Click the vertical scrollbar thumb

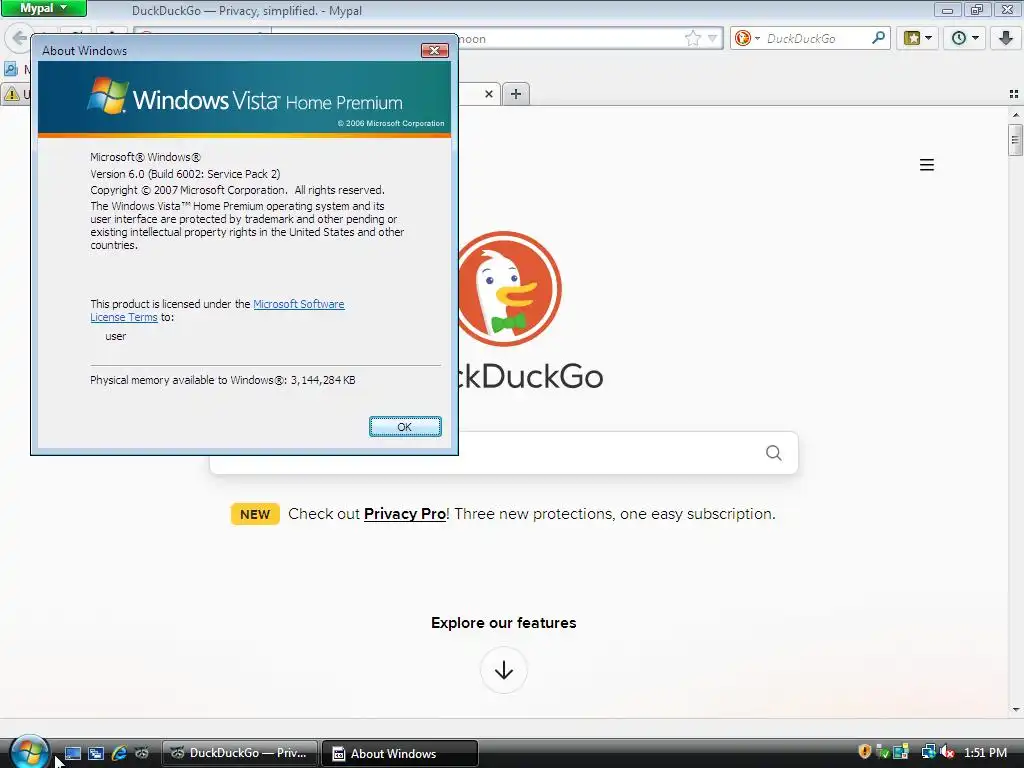click(1015, 140)
